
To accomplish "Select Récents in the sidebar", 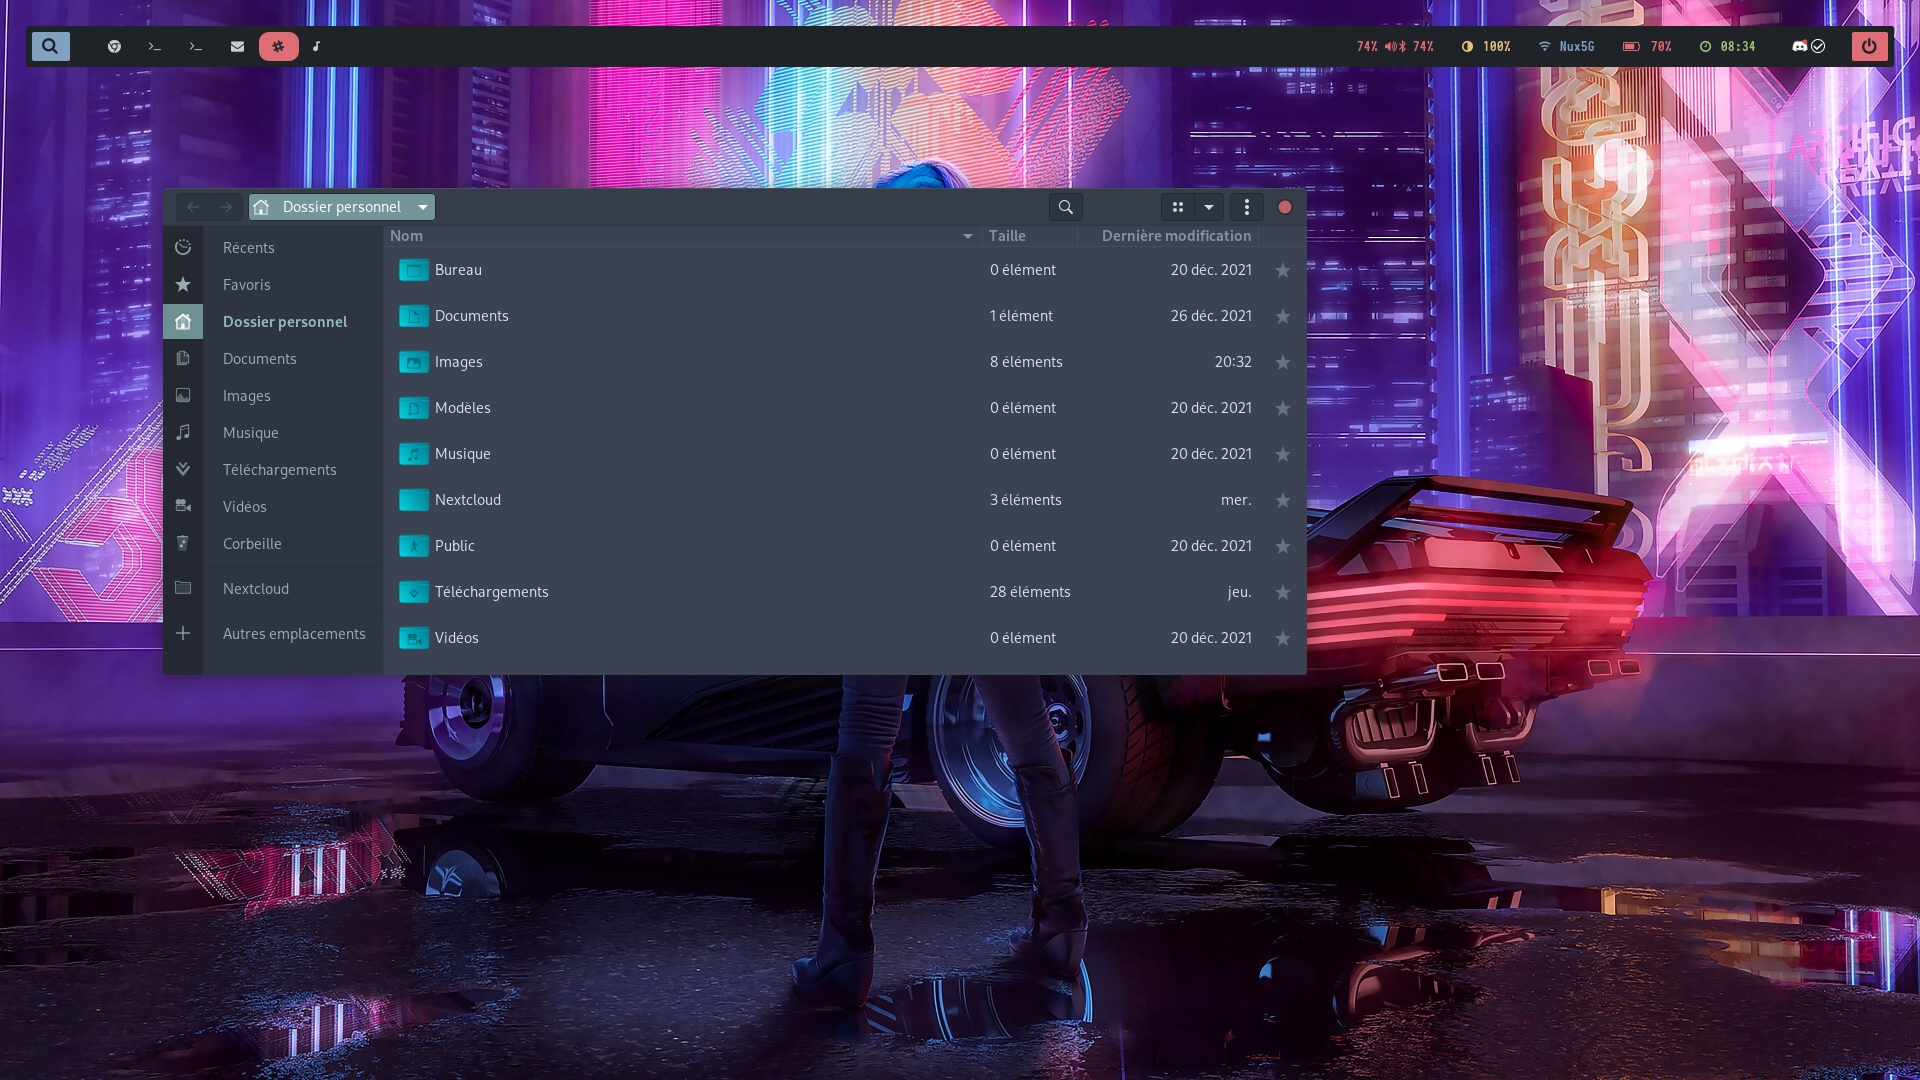I will point(248,248).
